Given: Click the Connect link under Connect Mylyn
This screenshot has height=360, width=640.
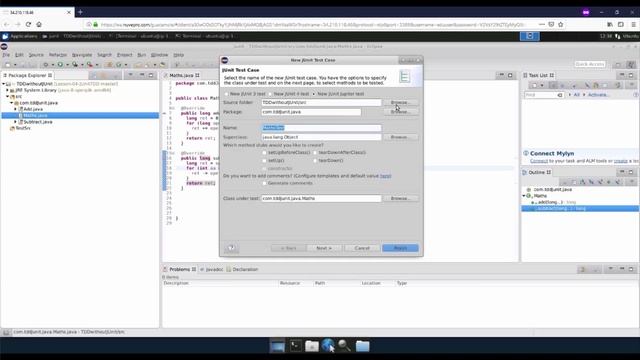Looking at the screenshot, I should pos(539,161).
